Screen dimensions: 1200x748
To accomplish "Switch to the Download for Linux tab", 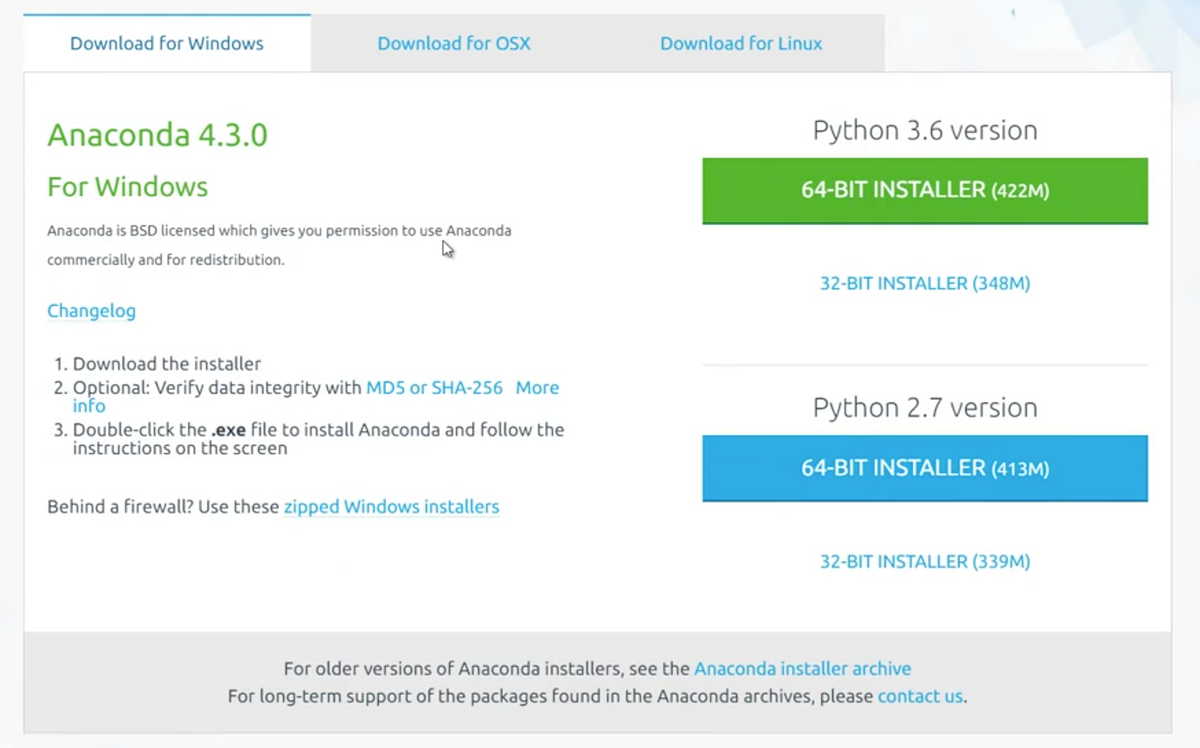I will pos(741,43).
